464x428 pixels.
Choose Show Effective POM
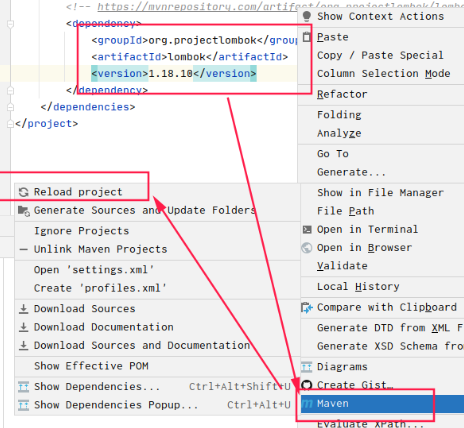click(x=157, y=366)
